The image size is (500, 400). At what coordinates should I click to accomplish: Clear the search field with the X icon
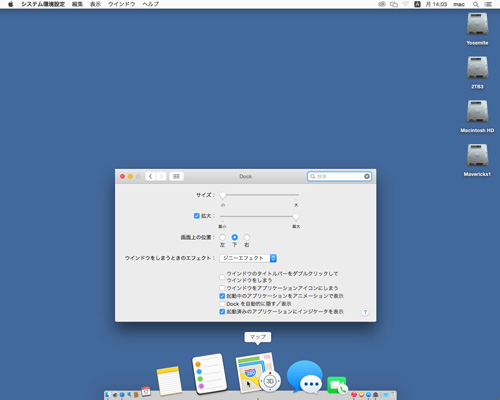[367, 176]
